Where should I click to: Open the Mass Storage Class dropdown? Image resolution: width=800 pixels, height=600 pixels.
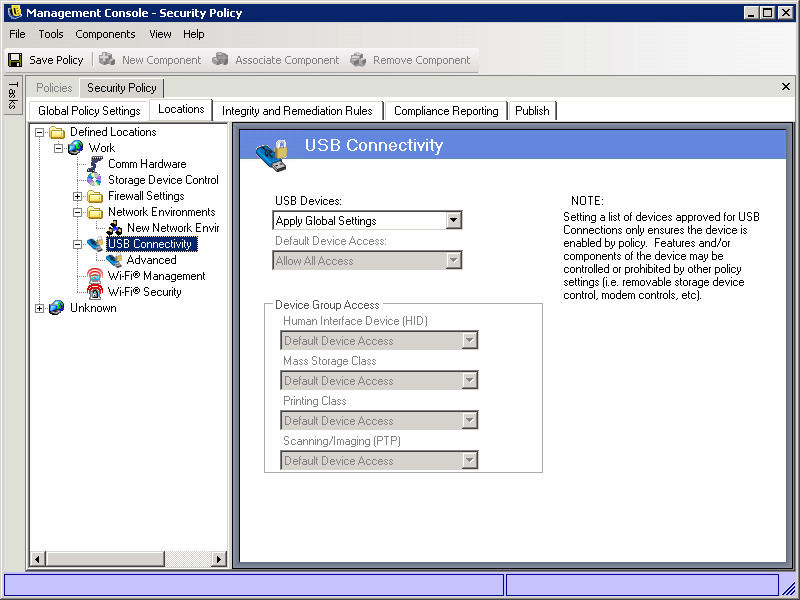(469, 380)
